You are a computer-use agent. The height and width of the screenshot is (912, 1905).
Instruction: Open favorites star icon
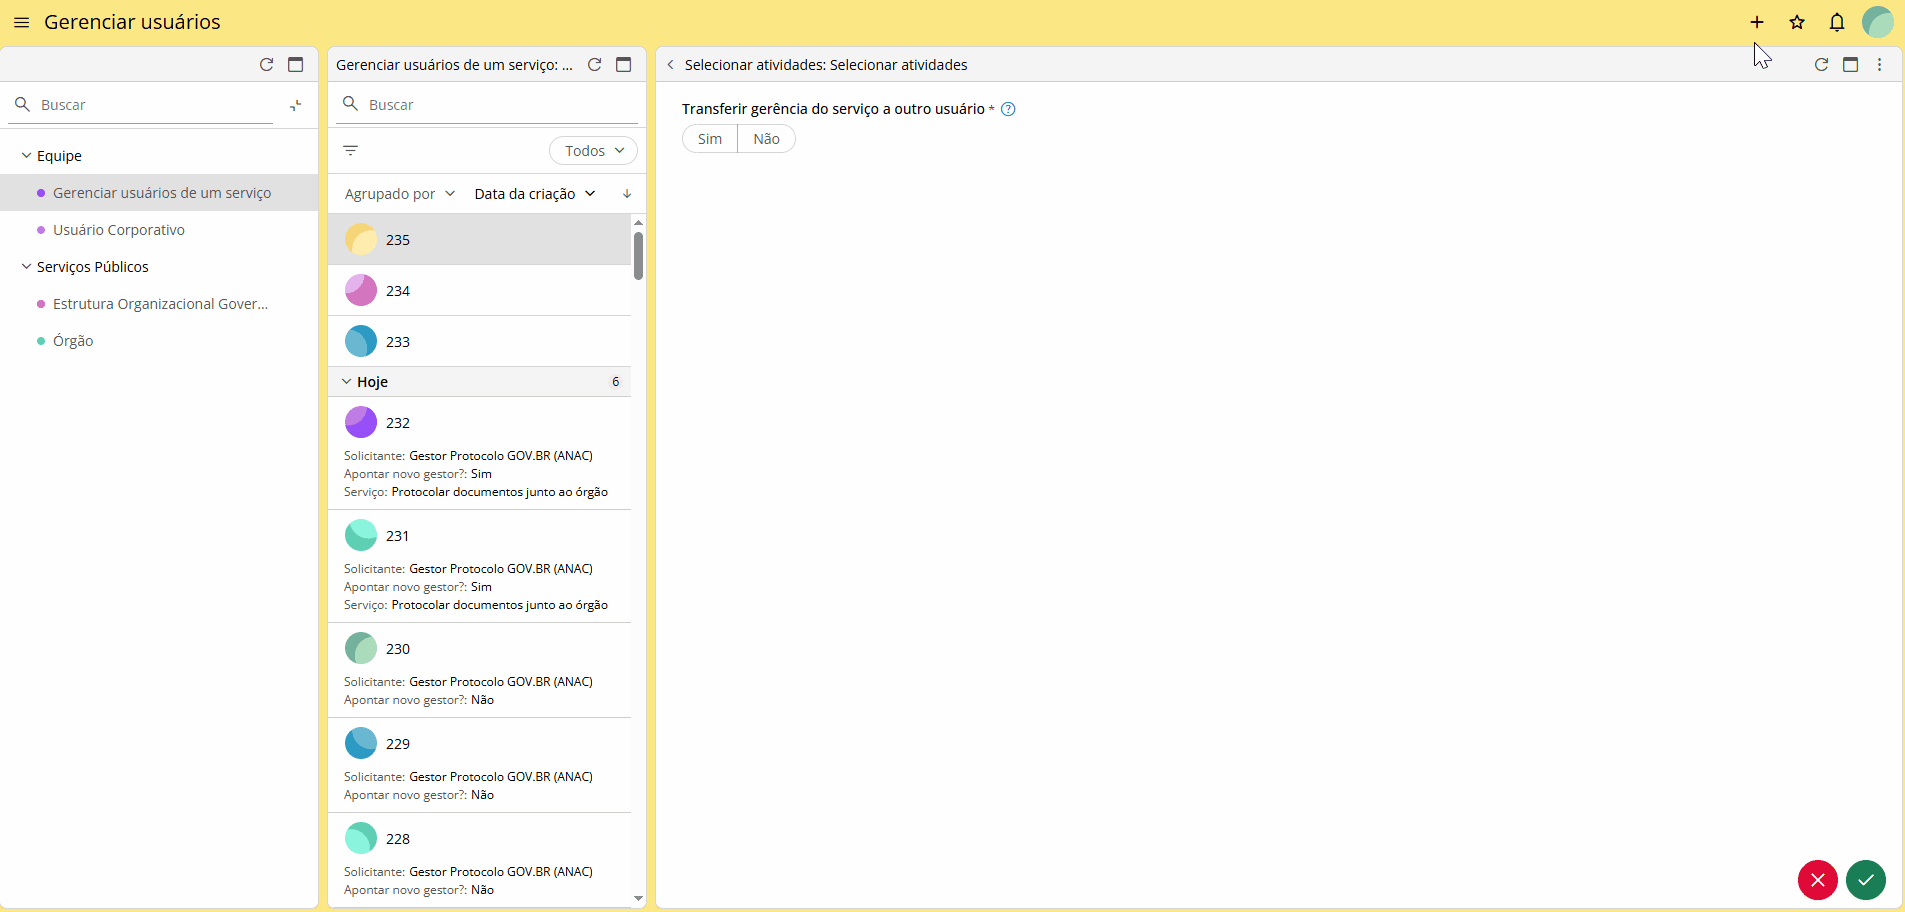(x=1797, y=22)
